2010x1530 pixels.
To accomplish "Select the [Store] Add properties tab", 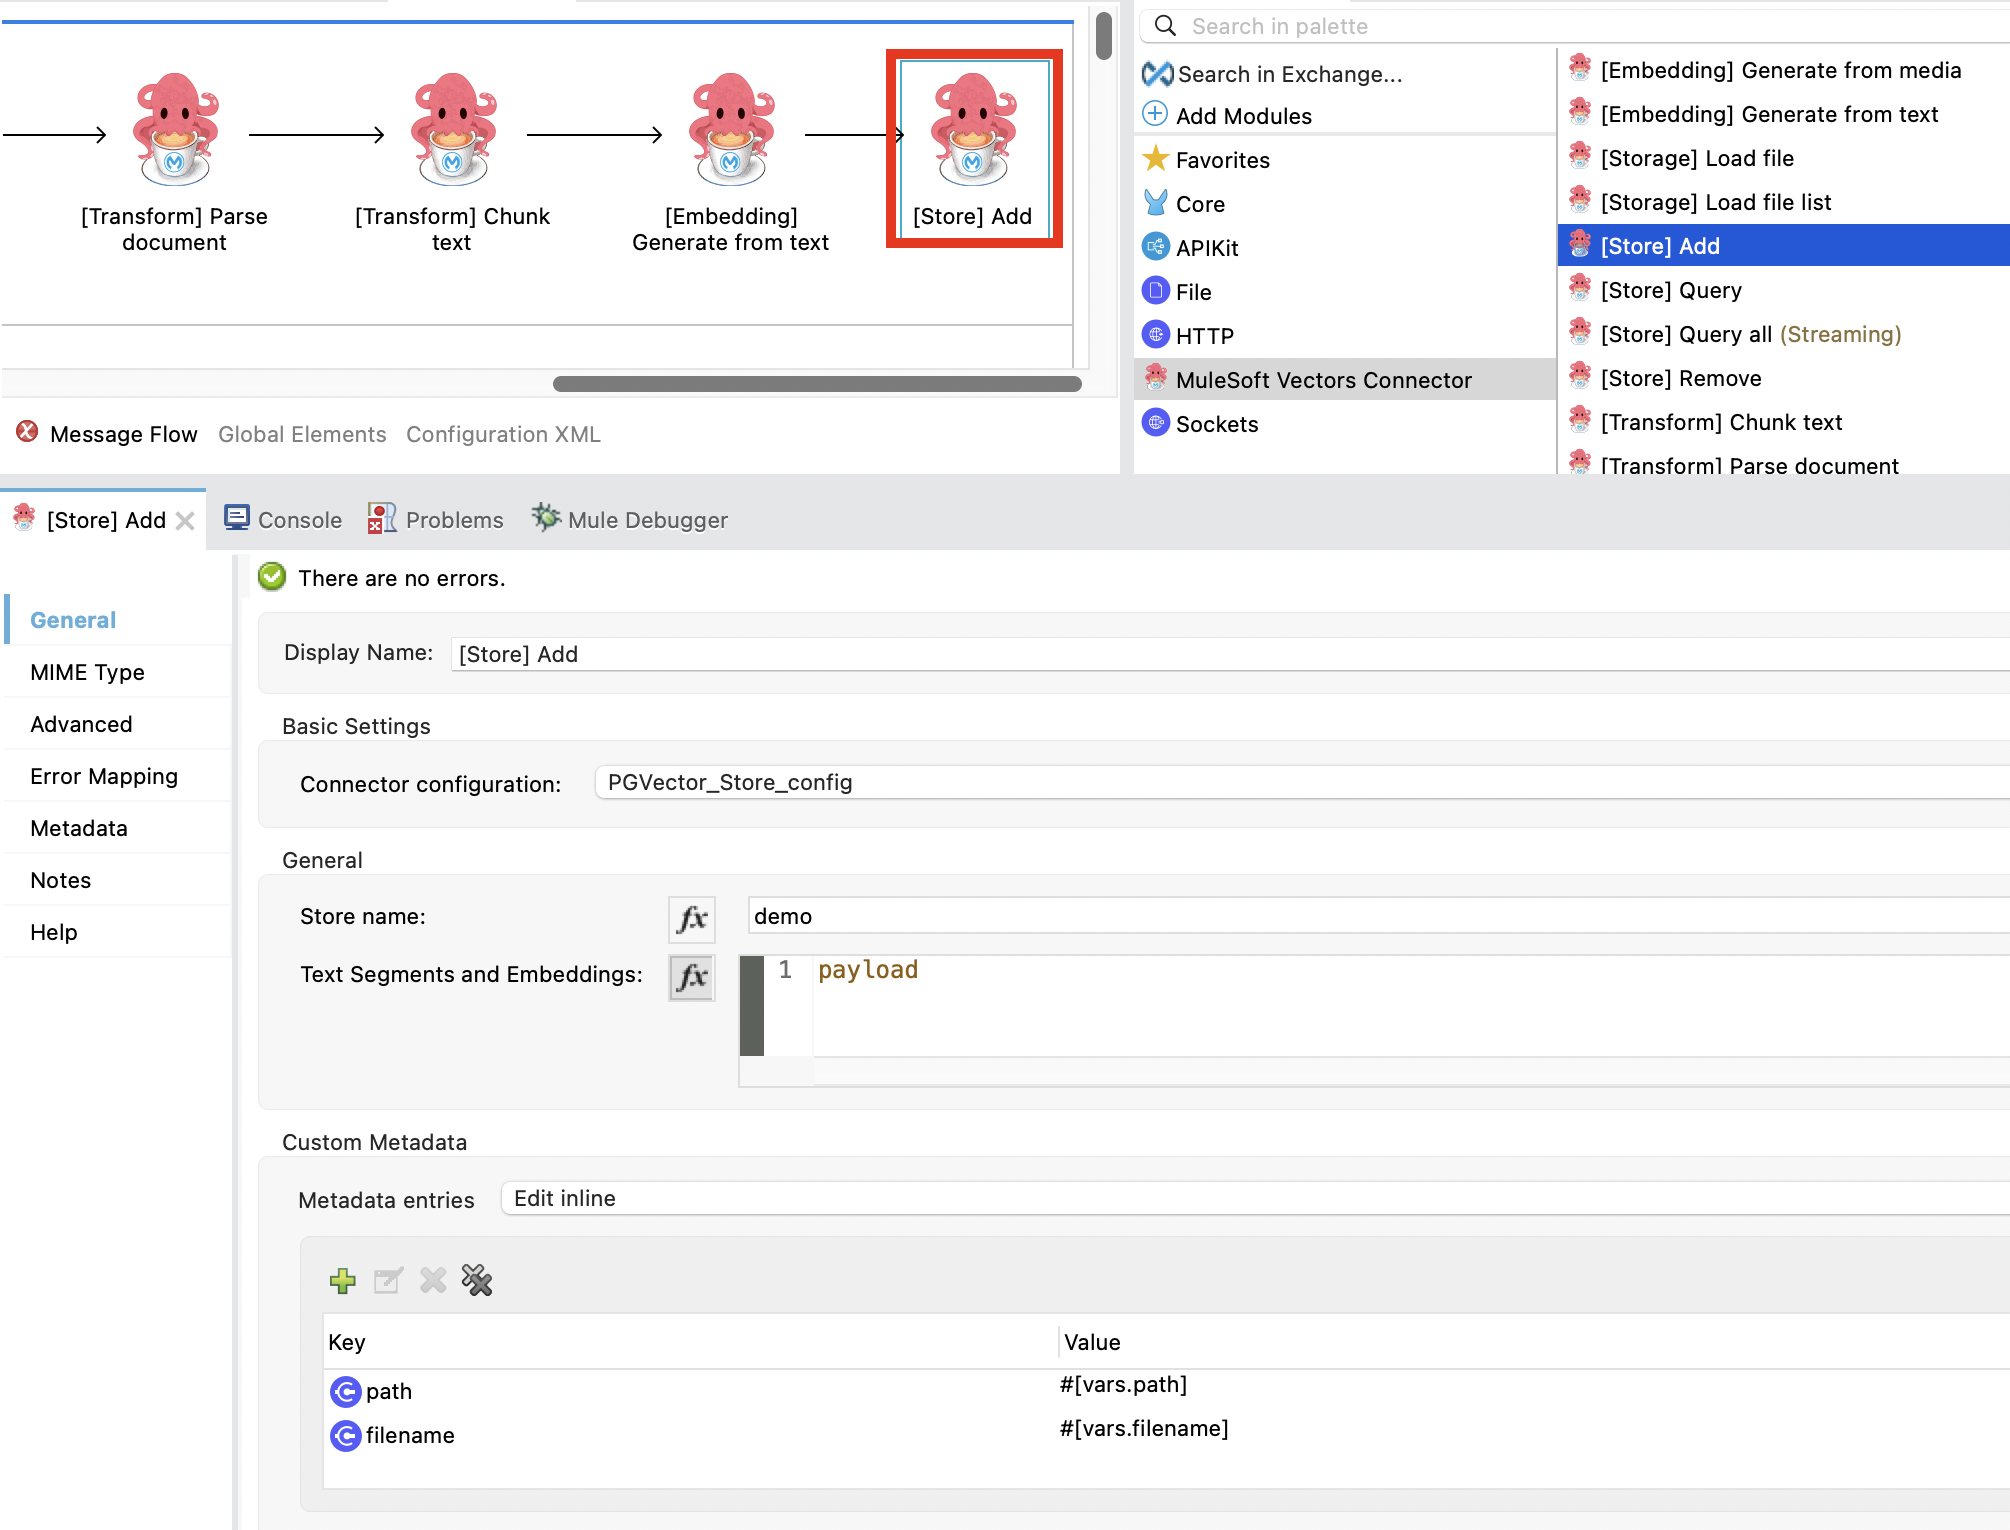I will pos(104,519).
